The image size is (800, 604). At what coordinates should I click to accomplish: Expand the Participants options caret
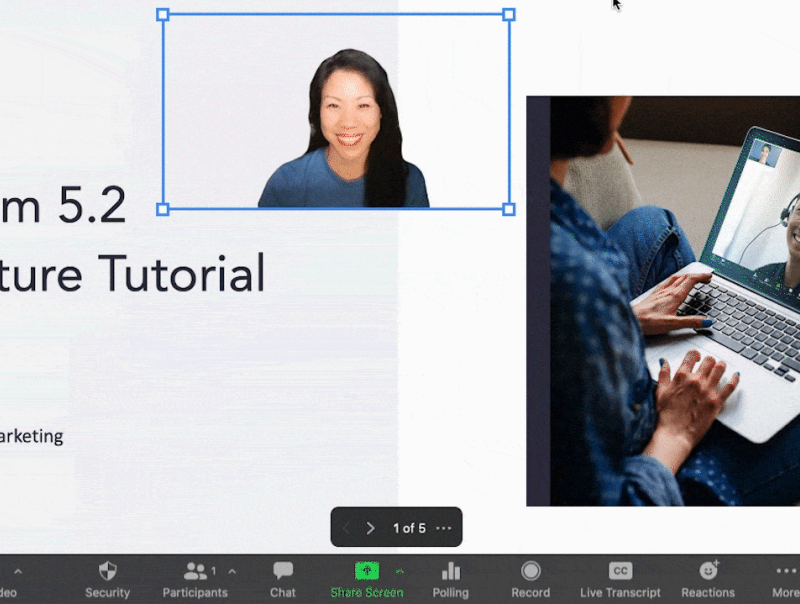[232, 572]
